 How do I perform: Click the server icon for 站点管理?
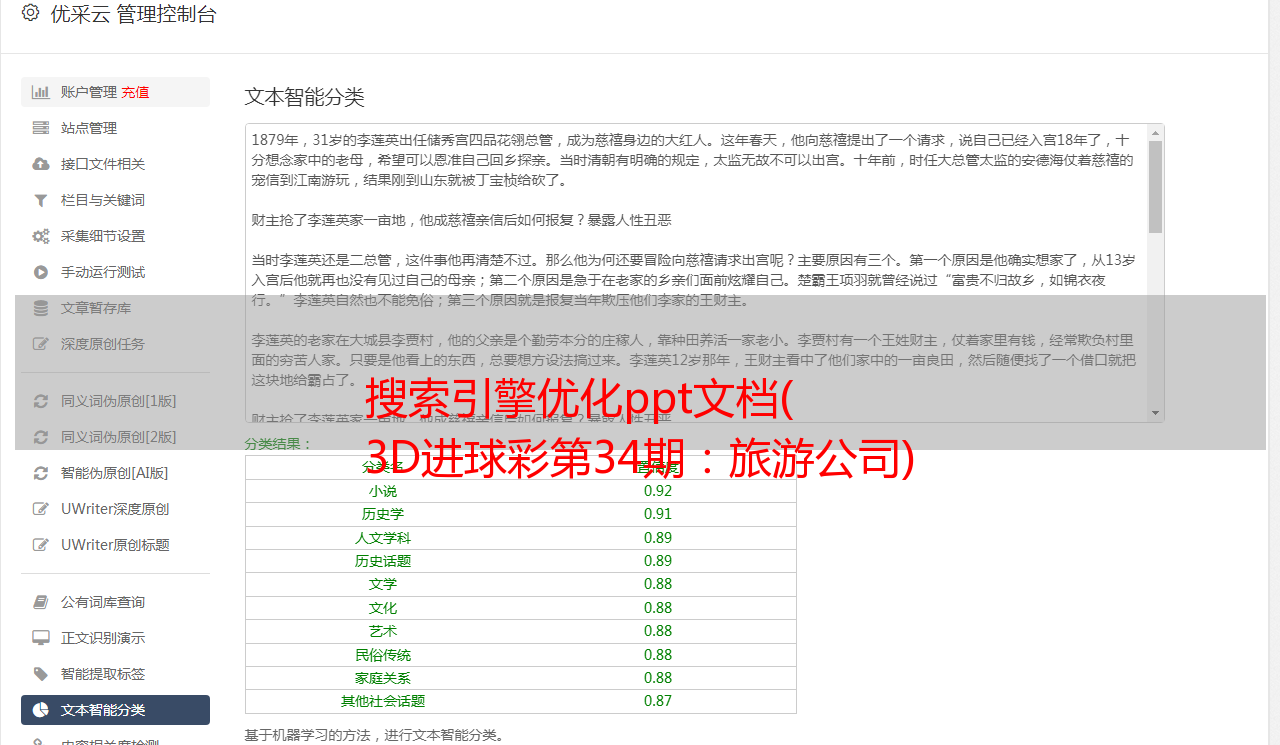tap(40, 128)
